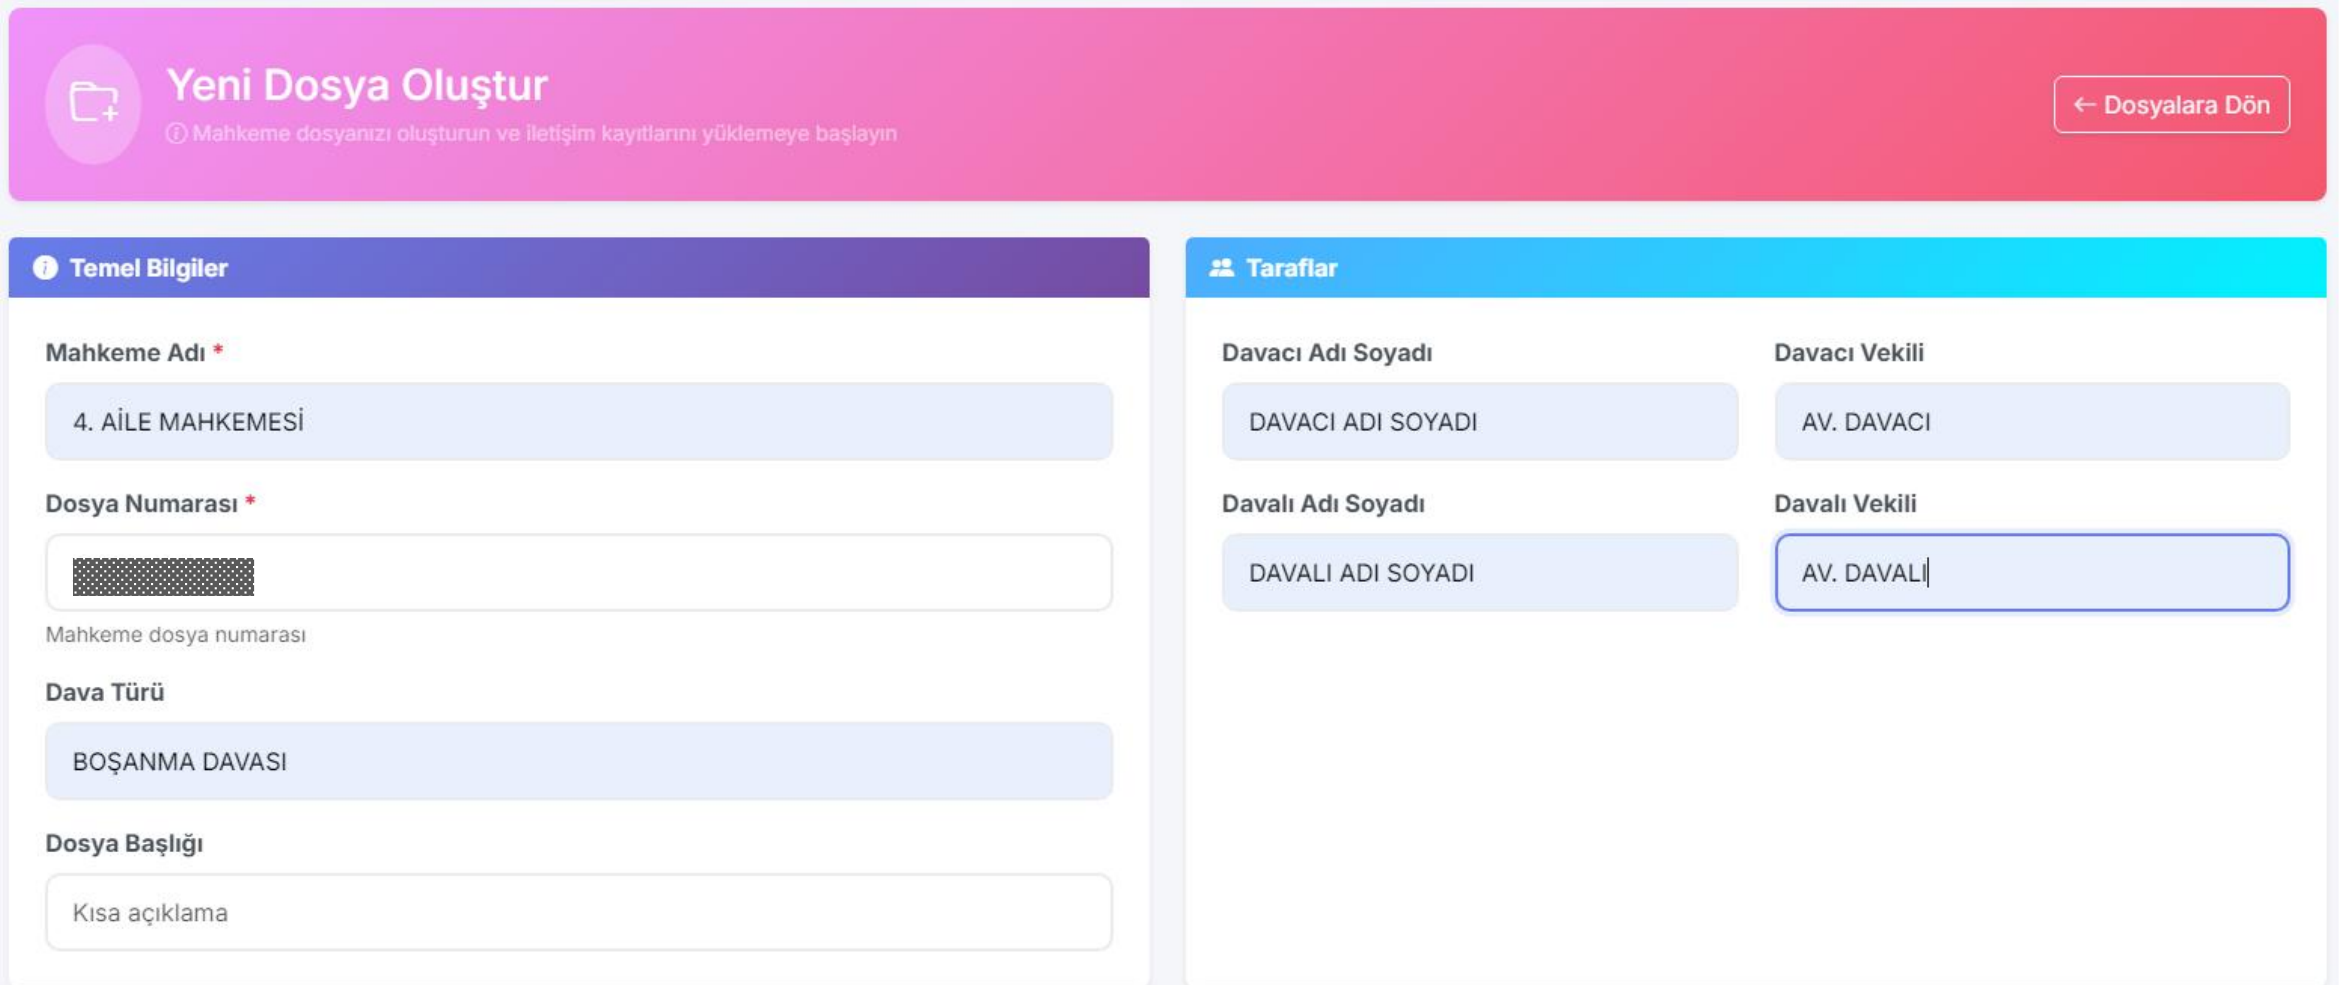This screenshot has width=2339, height=985.
Task: Click the 'Davalı Vekili' field label
Action: pyautogui.click(x=1845, y=504)
